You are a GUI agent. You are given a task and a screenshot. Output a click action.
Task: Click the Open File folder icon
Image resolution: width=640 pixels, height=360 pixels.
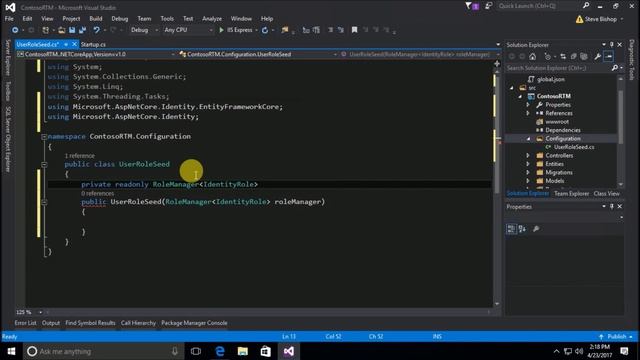pyautogui.click(x=62, y=30)
